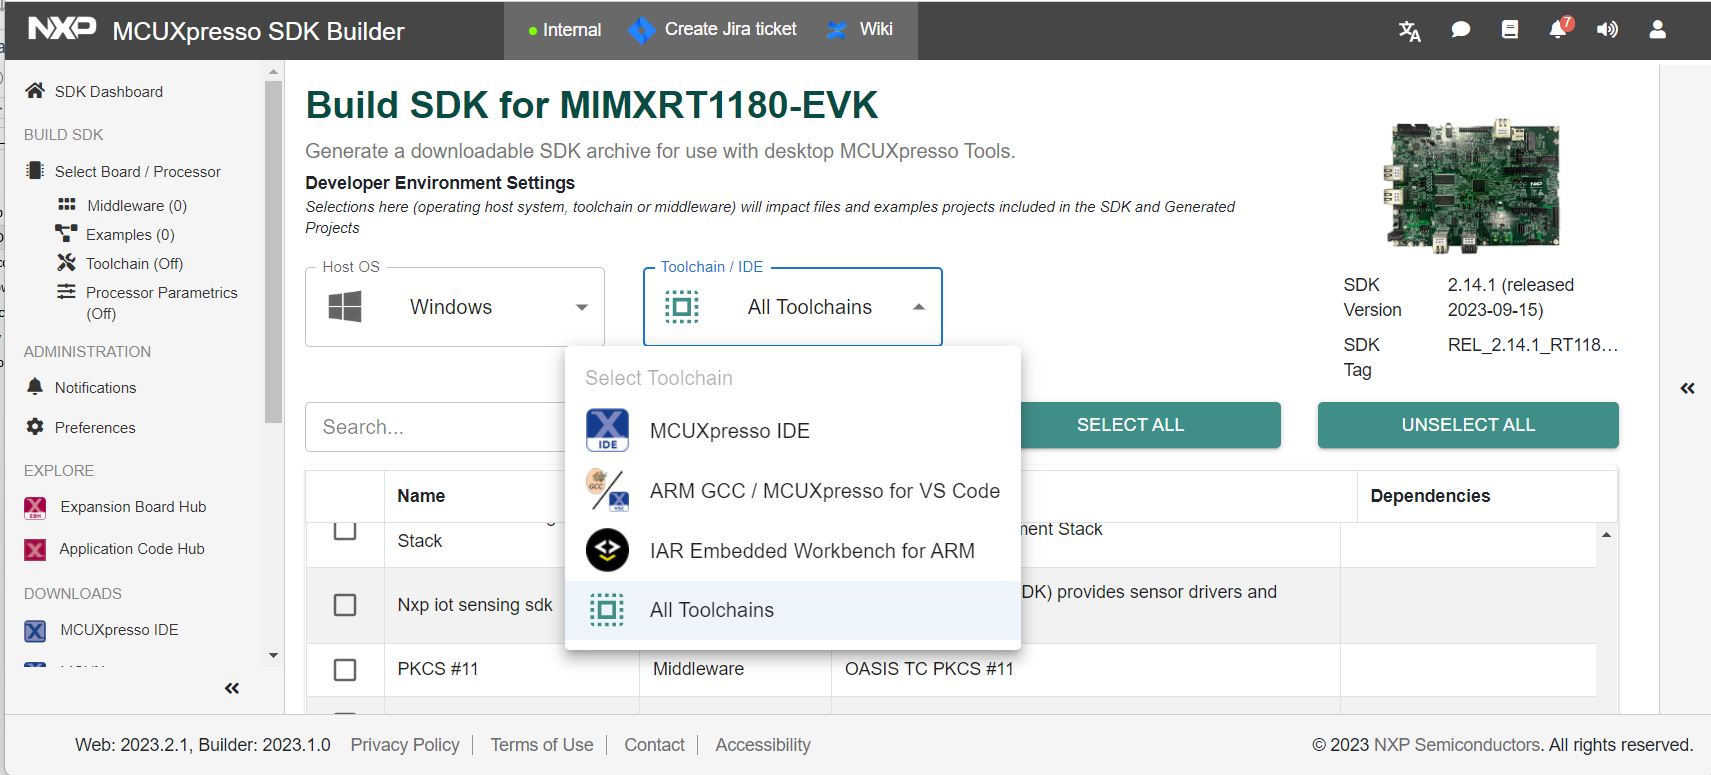
Task: Open the Terms of Use link
Action: click(x=542, y=745)
